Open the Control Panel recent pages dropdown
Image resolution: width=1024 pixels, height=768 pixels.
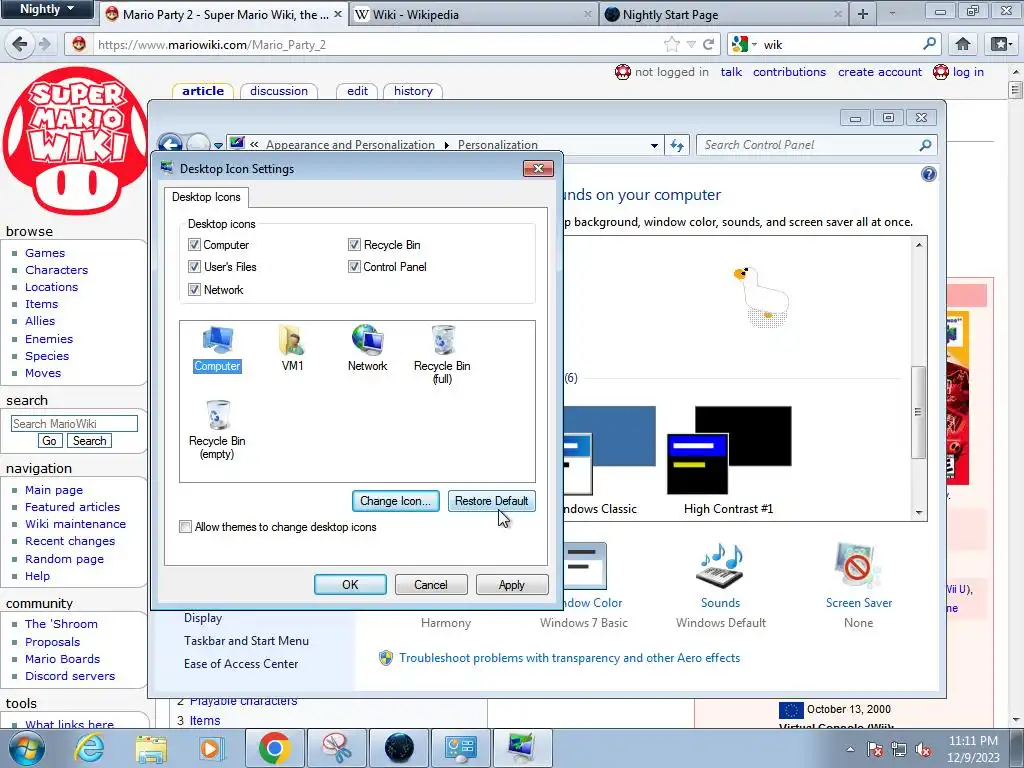(x=218, y=145)
